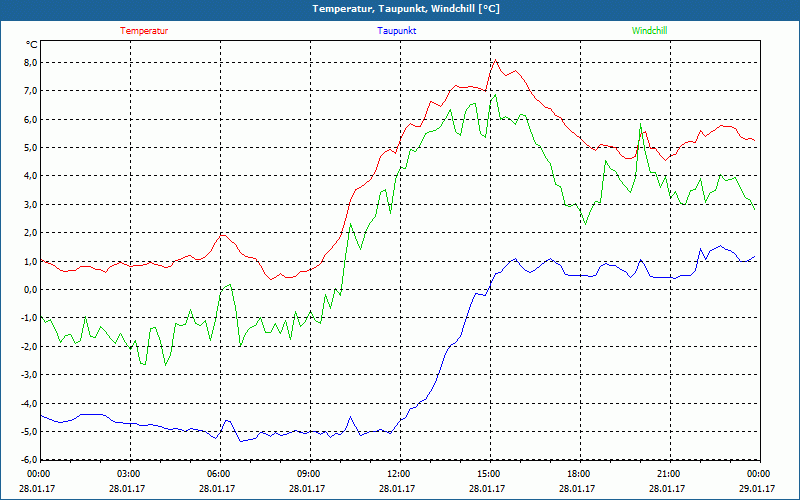This screenshot has height=500, width=800.
Task: Click the 8,0 value on the y-axis
Action: click(x=29, y=62)
